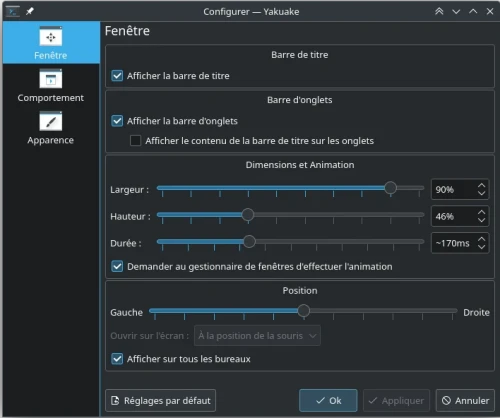This screenshot has width=500, height=418.
Task: Click Réglages par défaut button
Action: click(x=161, y=400)
